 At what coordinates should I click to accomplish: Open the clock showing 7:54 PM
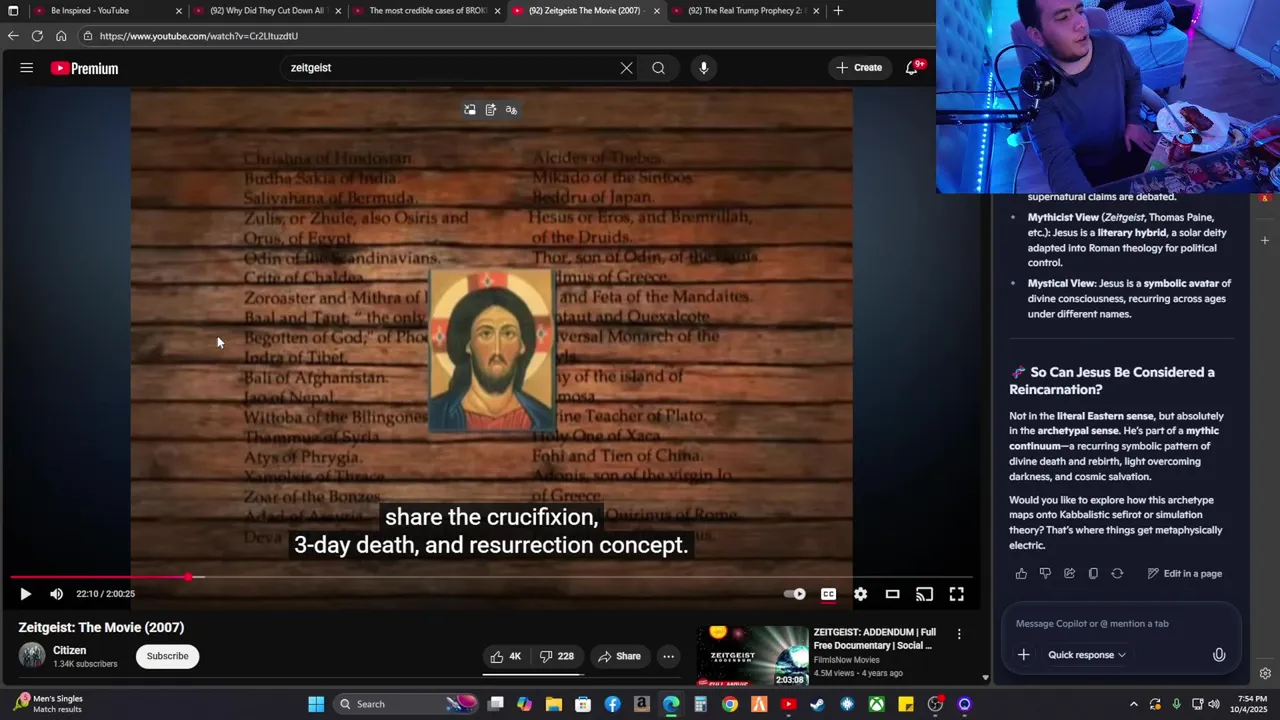(1252, 704)
